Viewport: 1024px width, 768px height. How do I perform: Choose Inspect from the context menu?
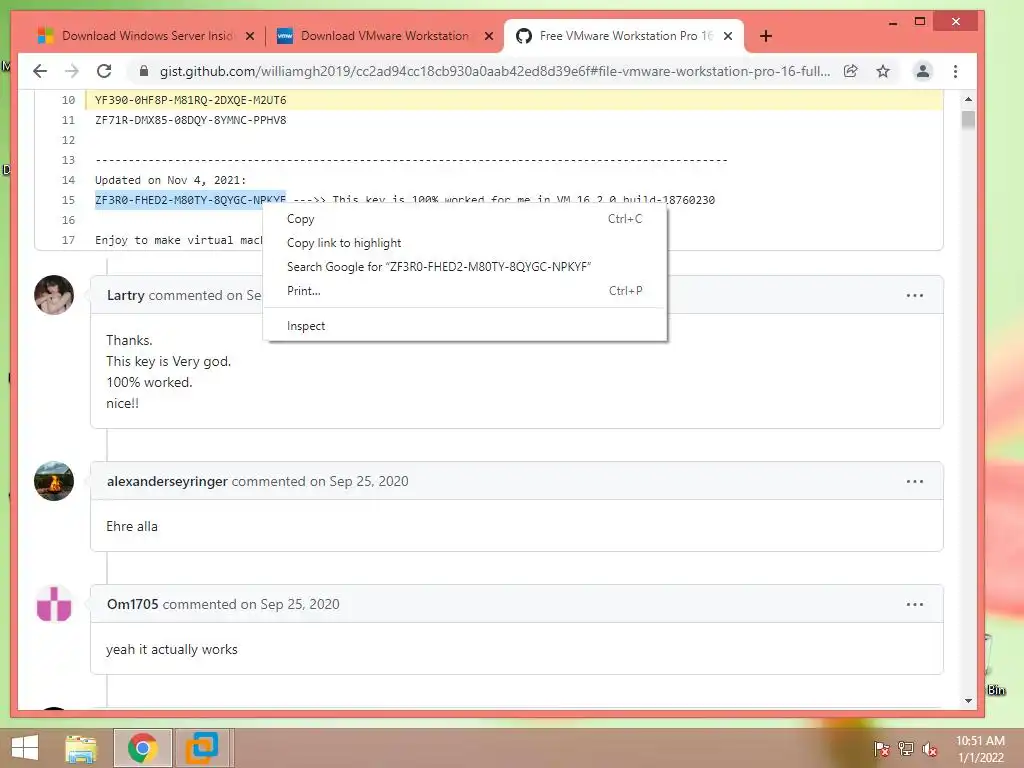click(464, 326)
